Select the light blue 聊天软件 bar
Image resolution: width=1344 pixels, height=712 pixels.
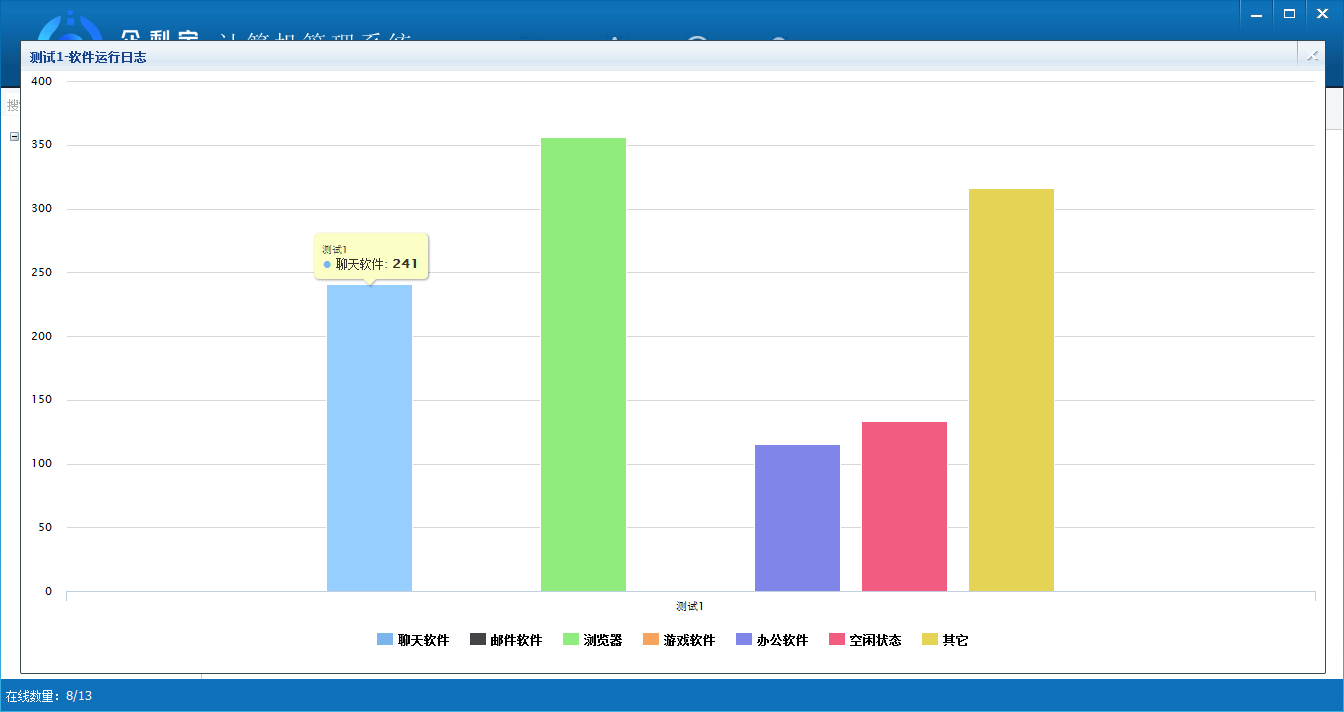coord(369,440)
